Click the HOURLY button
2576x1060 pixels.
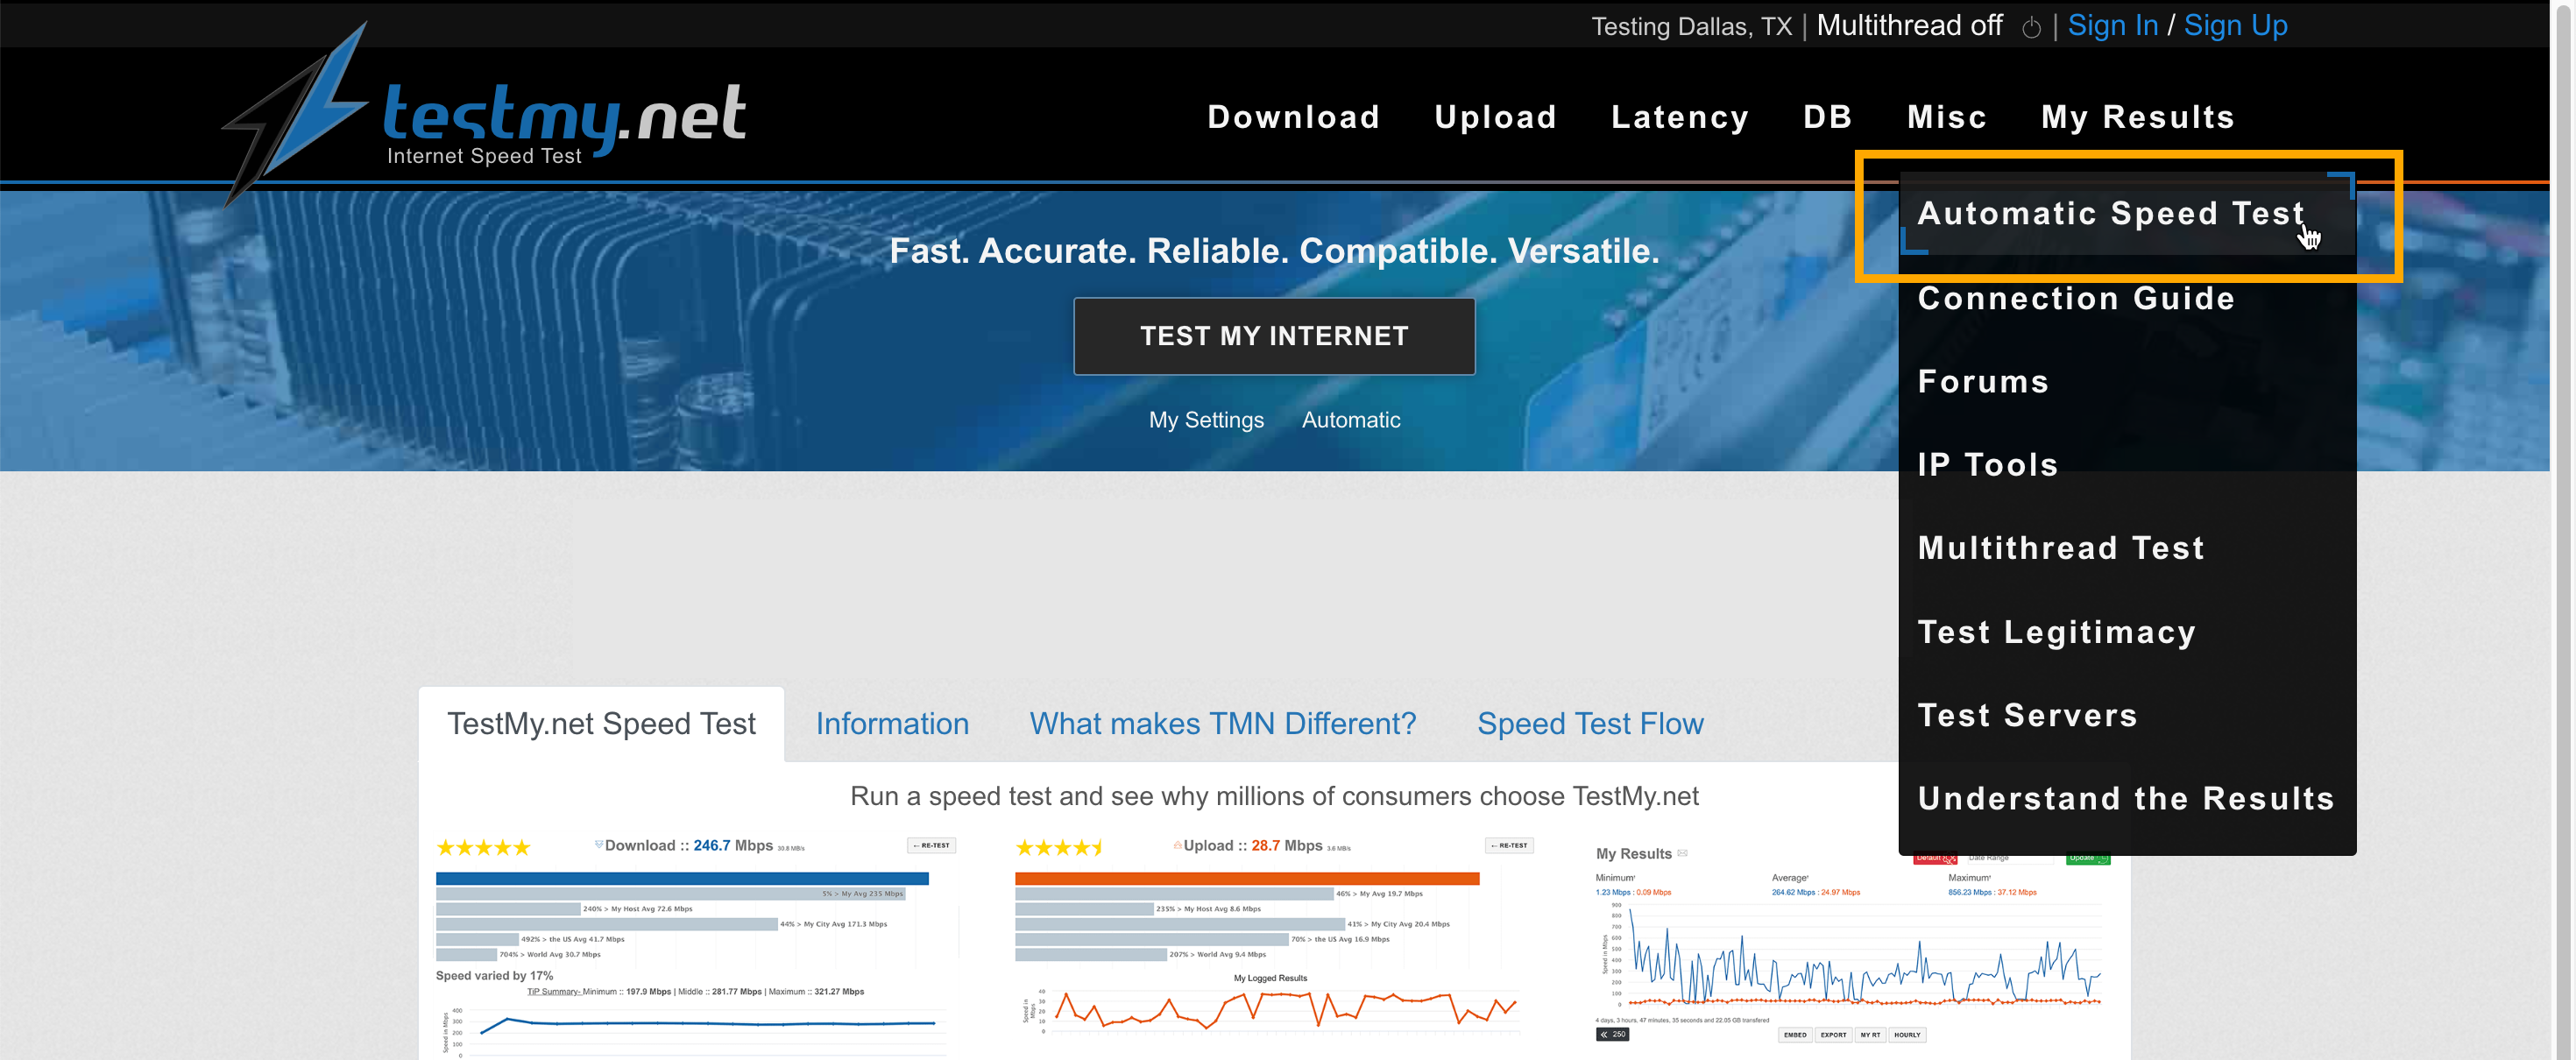pos(1907,1035)
